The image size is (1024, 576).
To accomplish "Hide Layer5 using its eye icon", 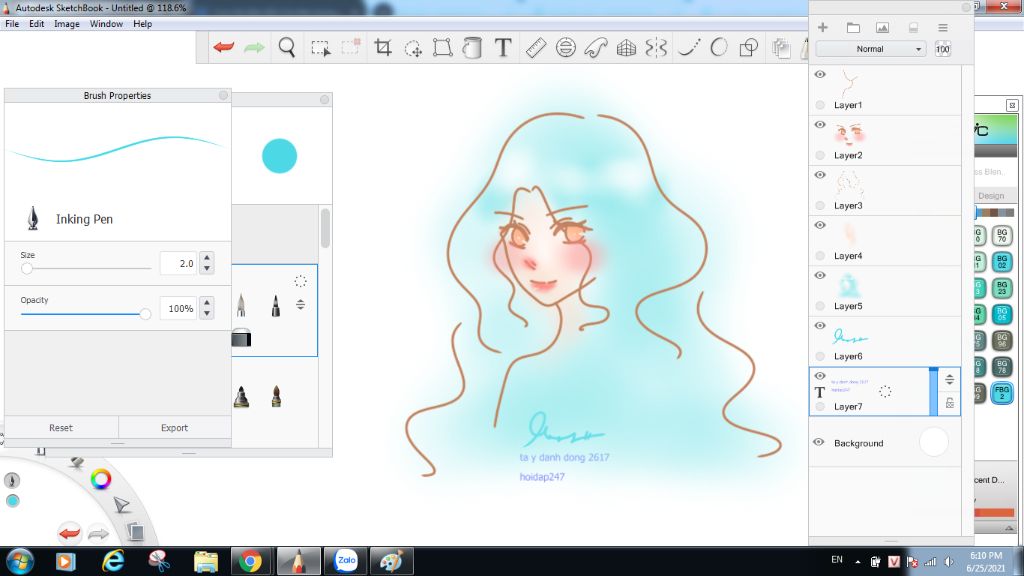I will [820, 276].
